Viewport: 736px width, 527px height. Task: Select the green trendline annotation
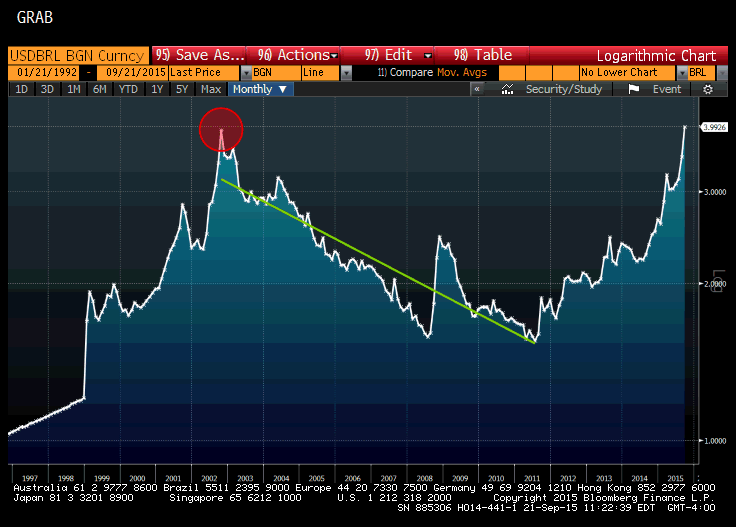coord(380,262)
